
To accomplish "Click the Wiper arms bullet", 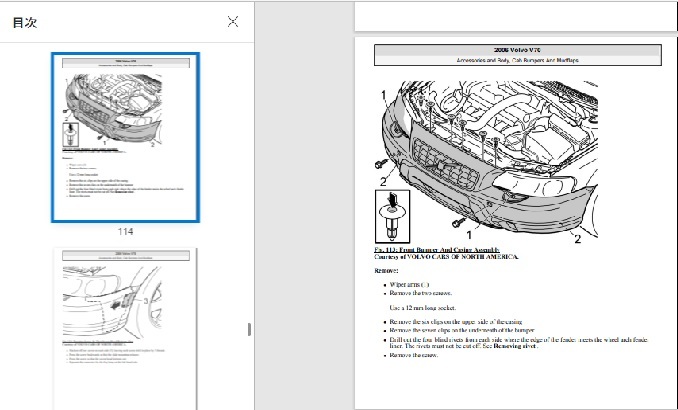I will tap(409, 285).
